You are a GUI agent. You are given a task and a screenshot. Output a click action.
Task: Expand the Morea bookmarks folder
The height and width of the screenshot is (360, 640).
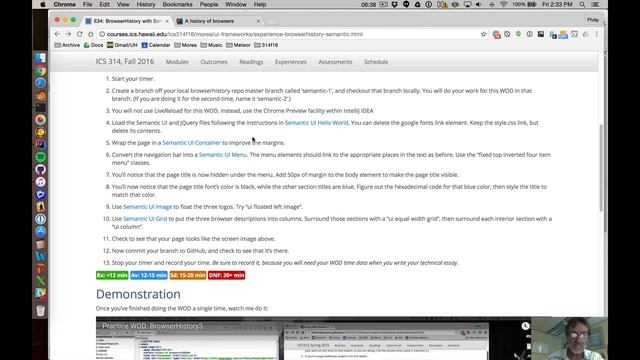(185, 45)
